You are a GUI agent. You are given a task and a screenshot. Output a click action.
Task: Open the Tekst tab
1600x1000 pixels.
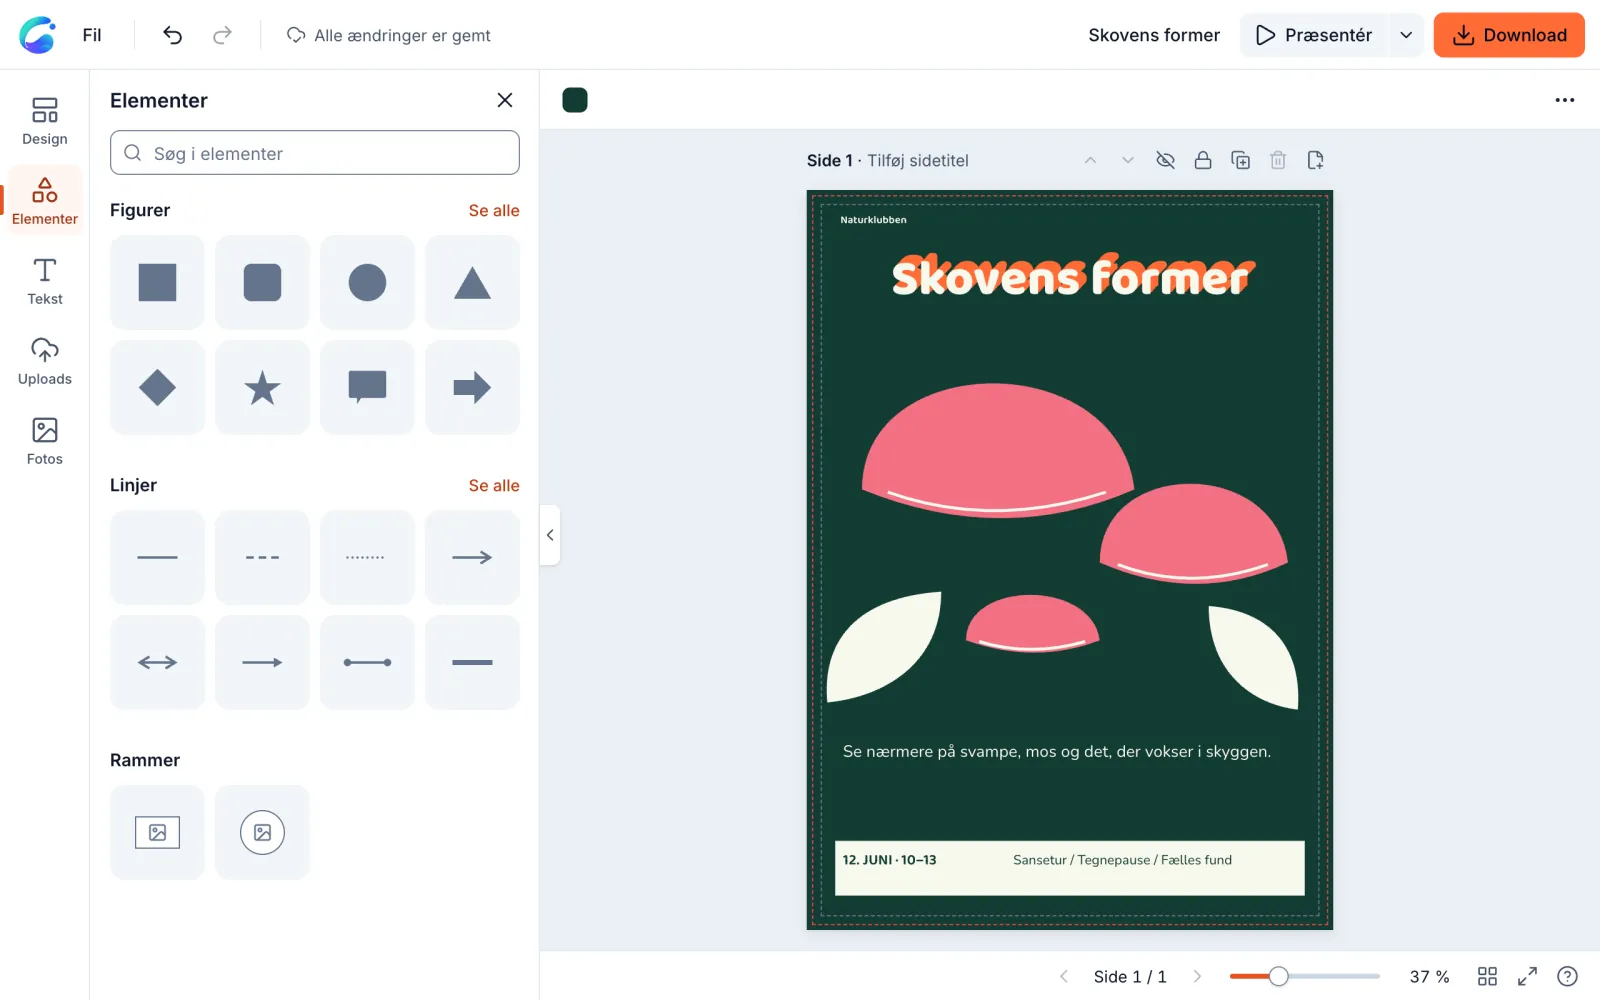pyautogui.click(x=45, y=282)
